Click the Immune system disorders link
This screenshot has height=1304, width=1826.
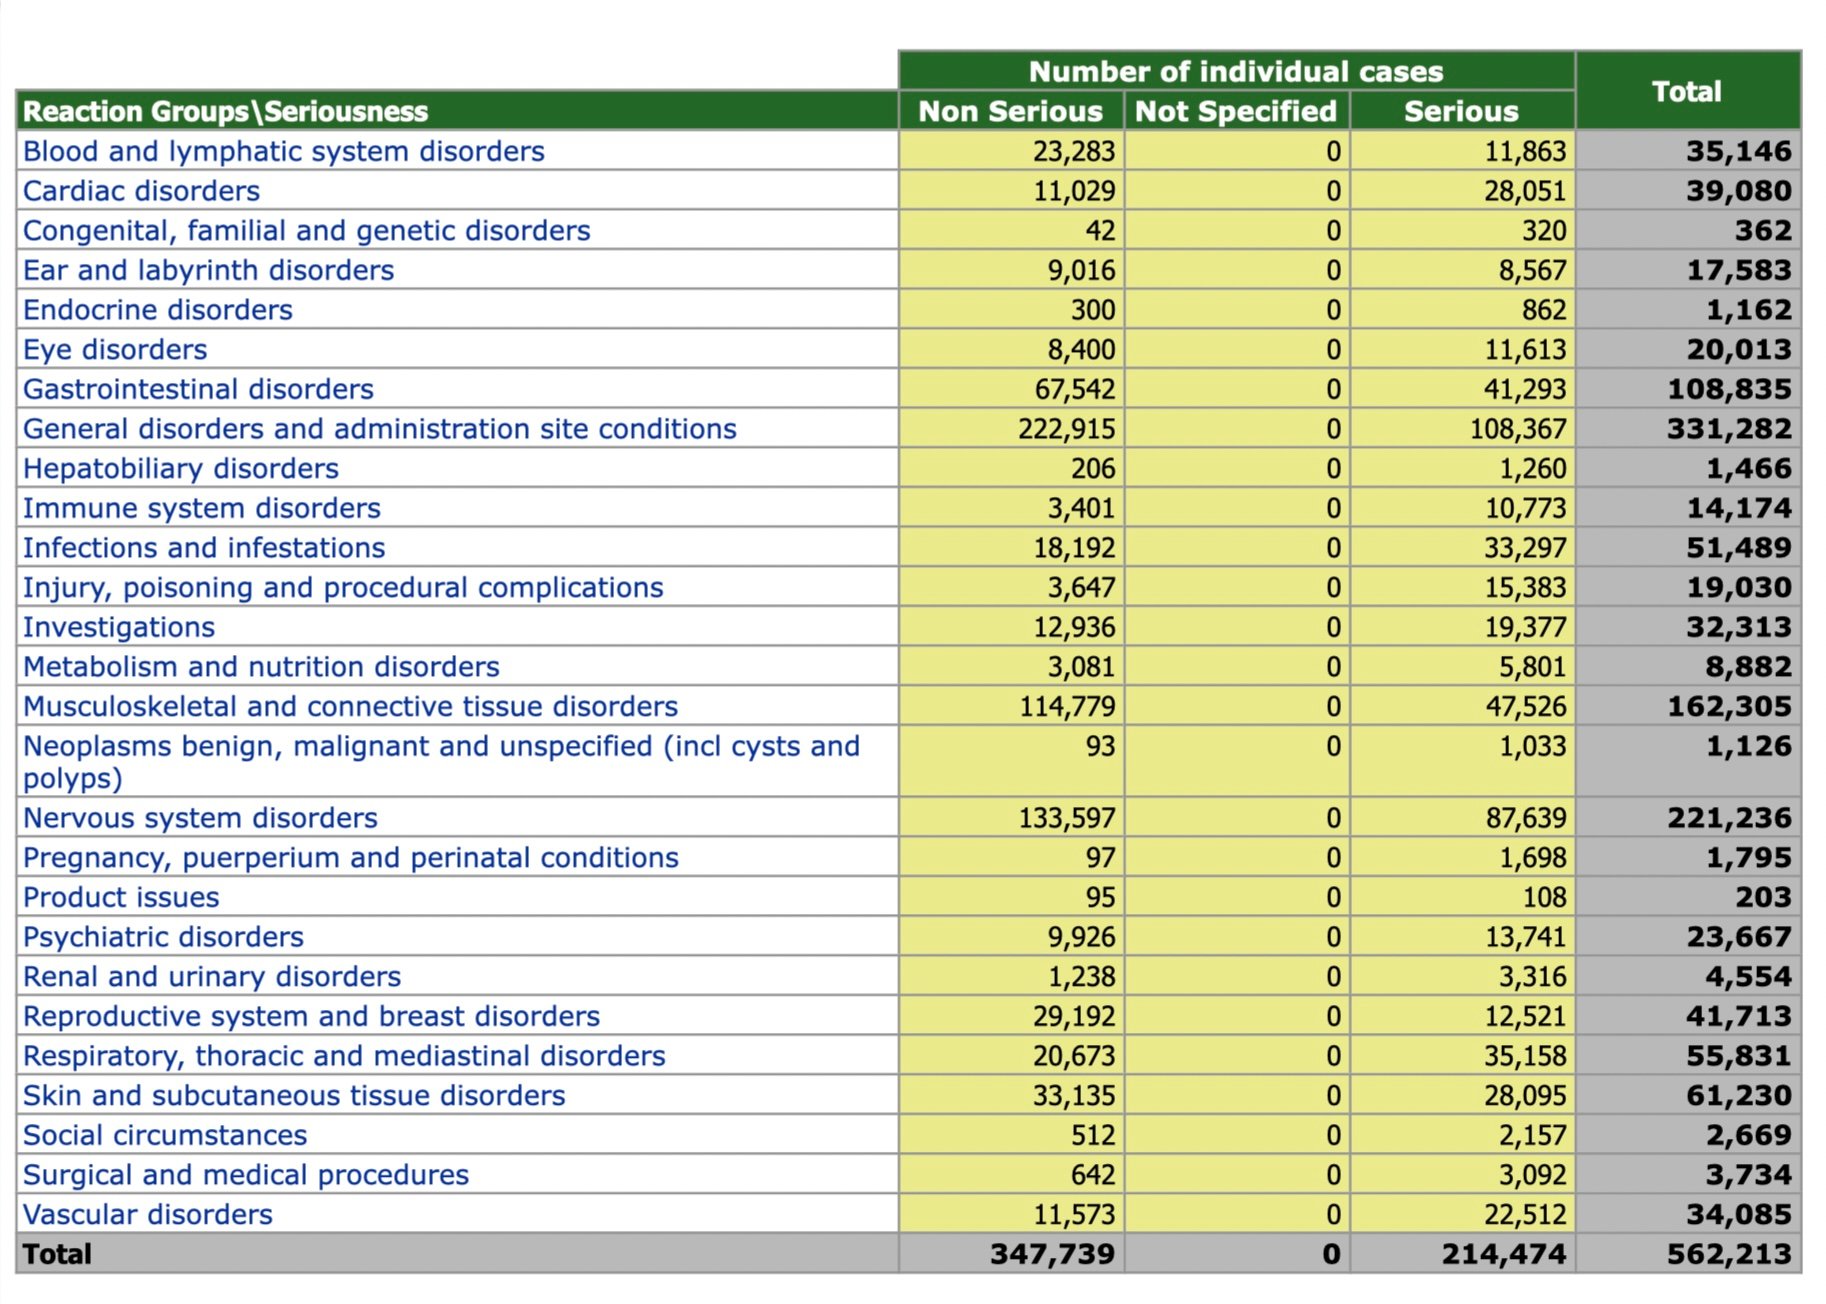[x=201, y=508]
